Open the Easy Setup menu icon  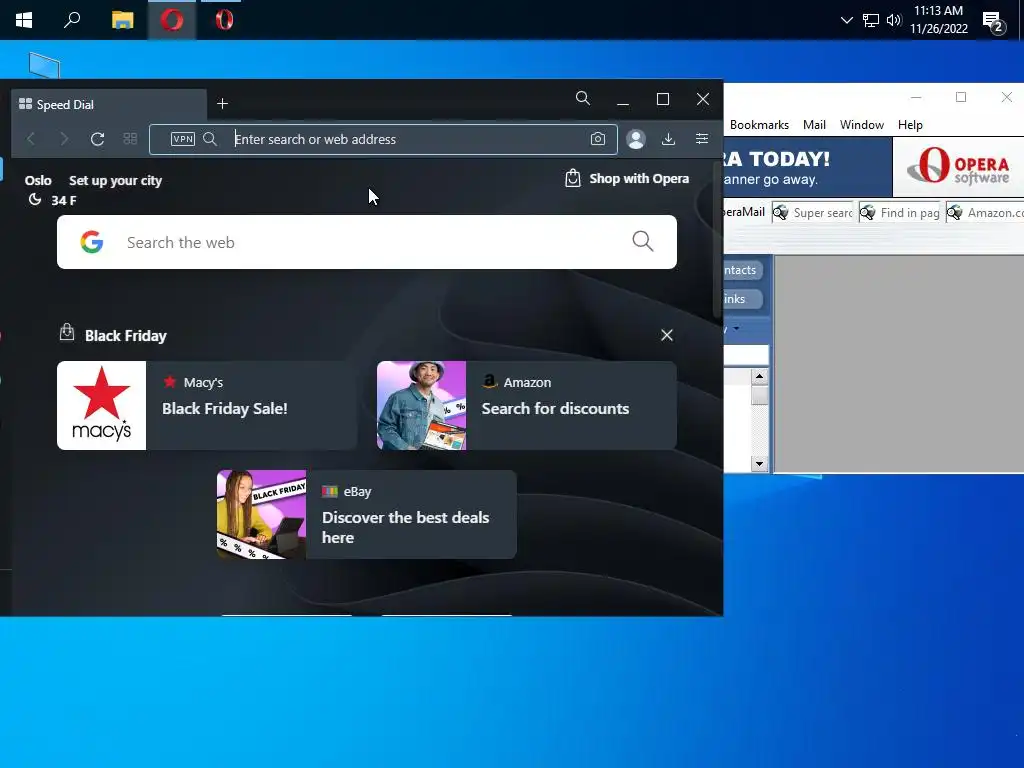[701, 138]
